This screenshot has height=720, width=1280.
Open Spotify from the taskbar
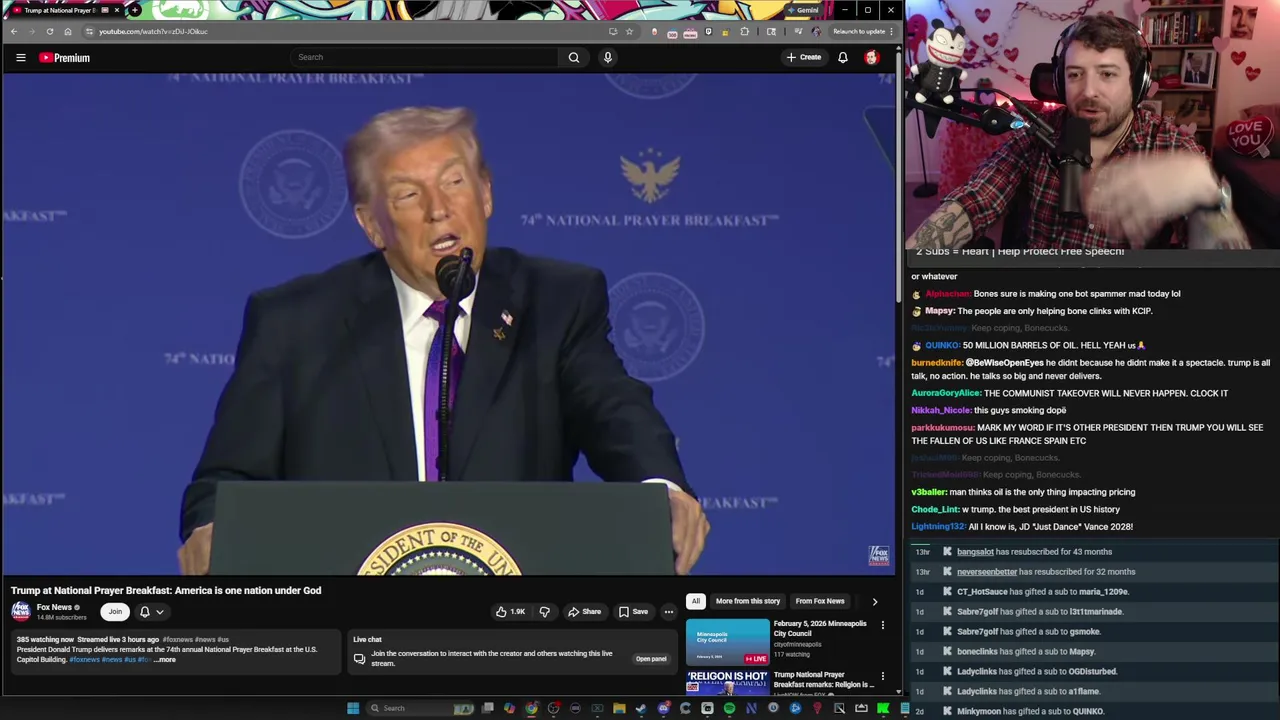tap(729, 708)
